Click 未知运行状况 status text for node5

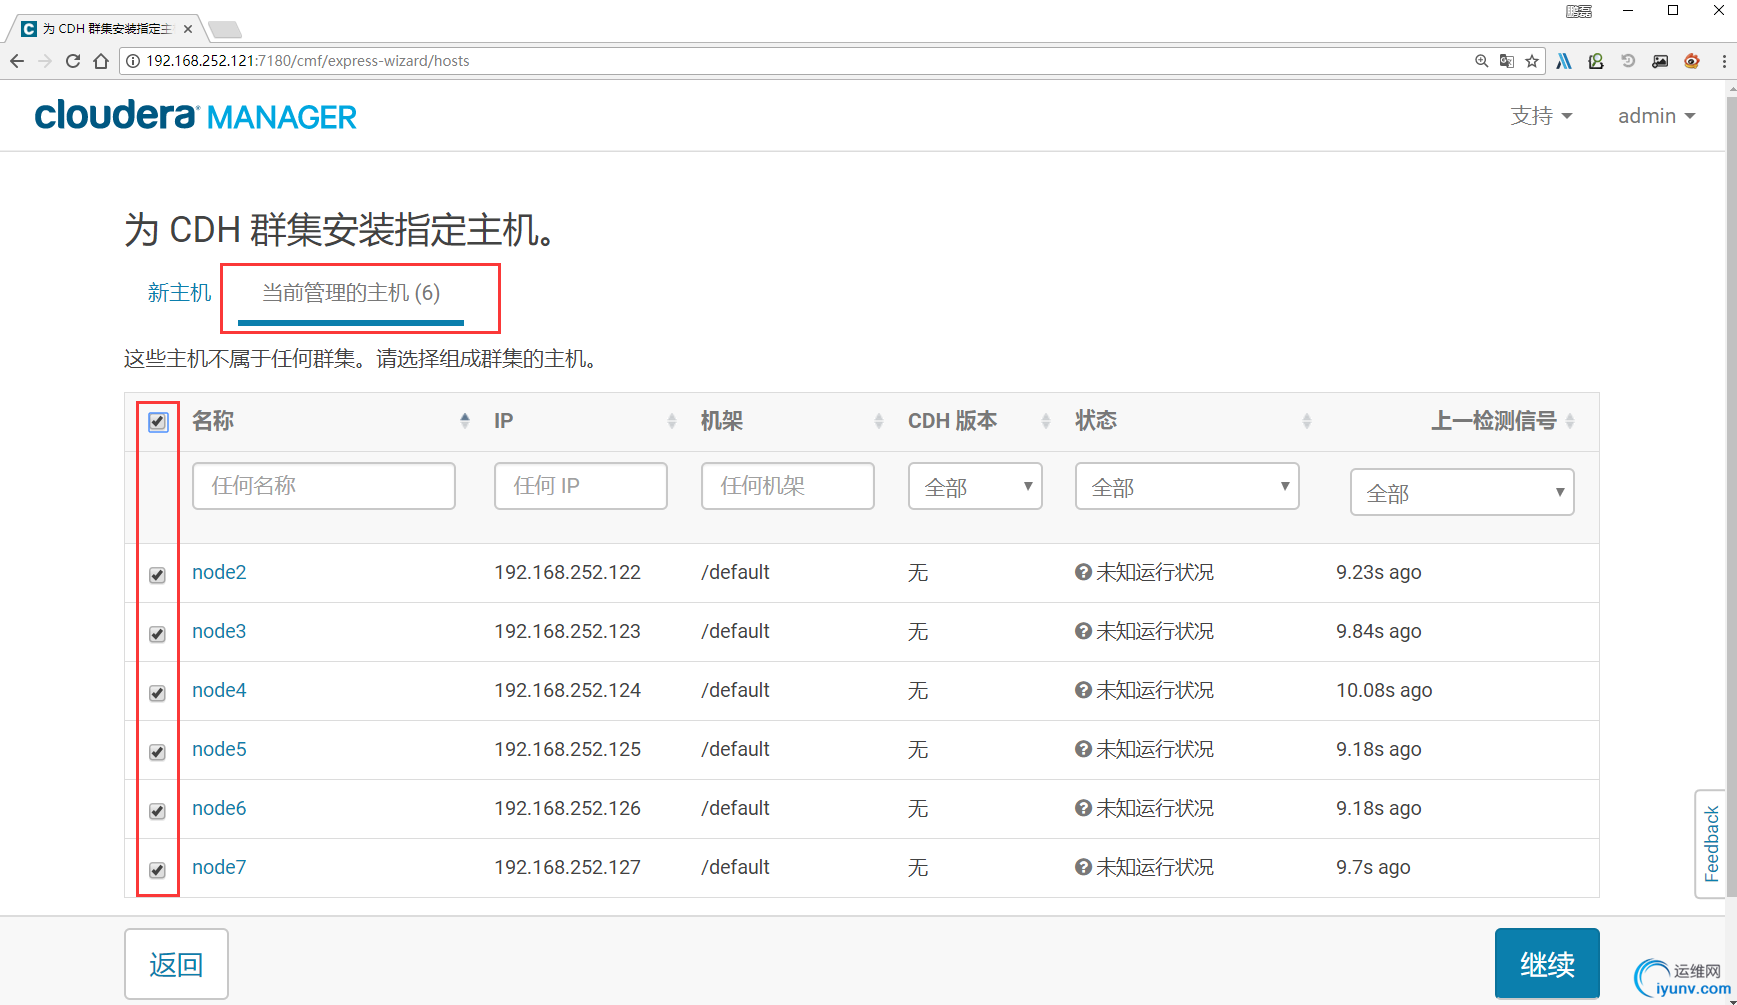(1155, 749)
